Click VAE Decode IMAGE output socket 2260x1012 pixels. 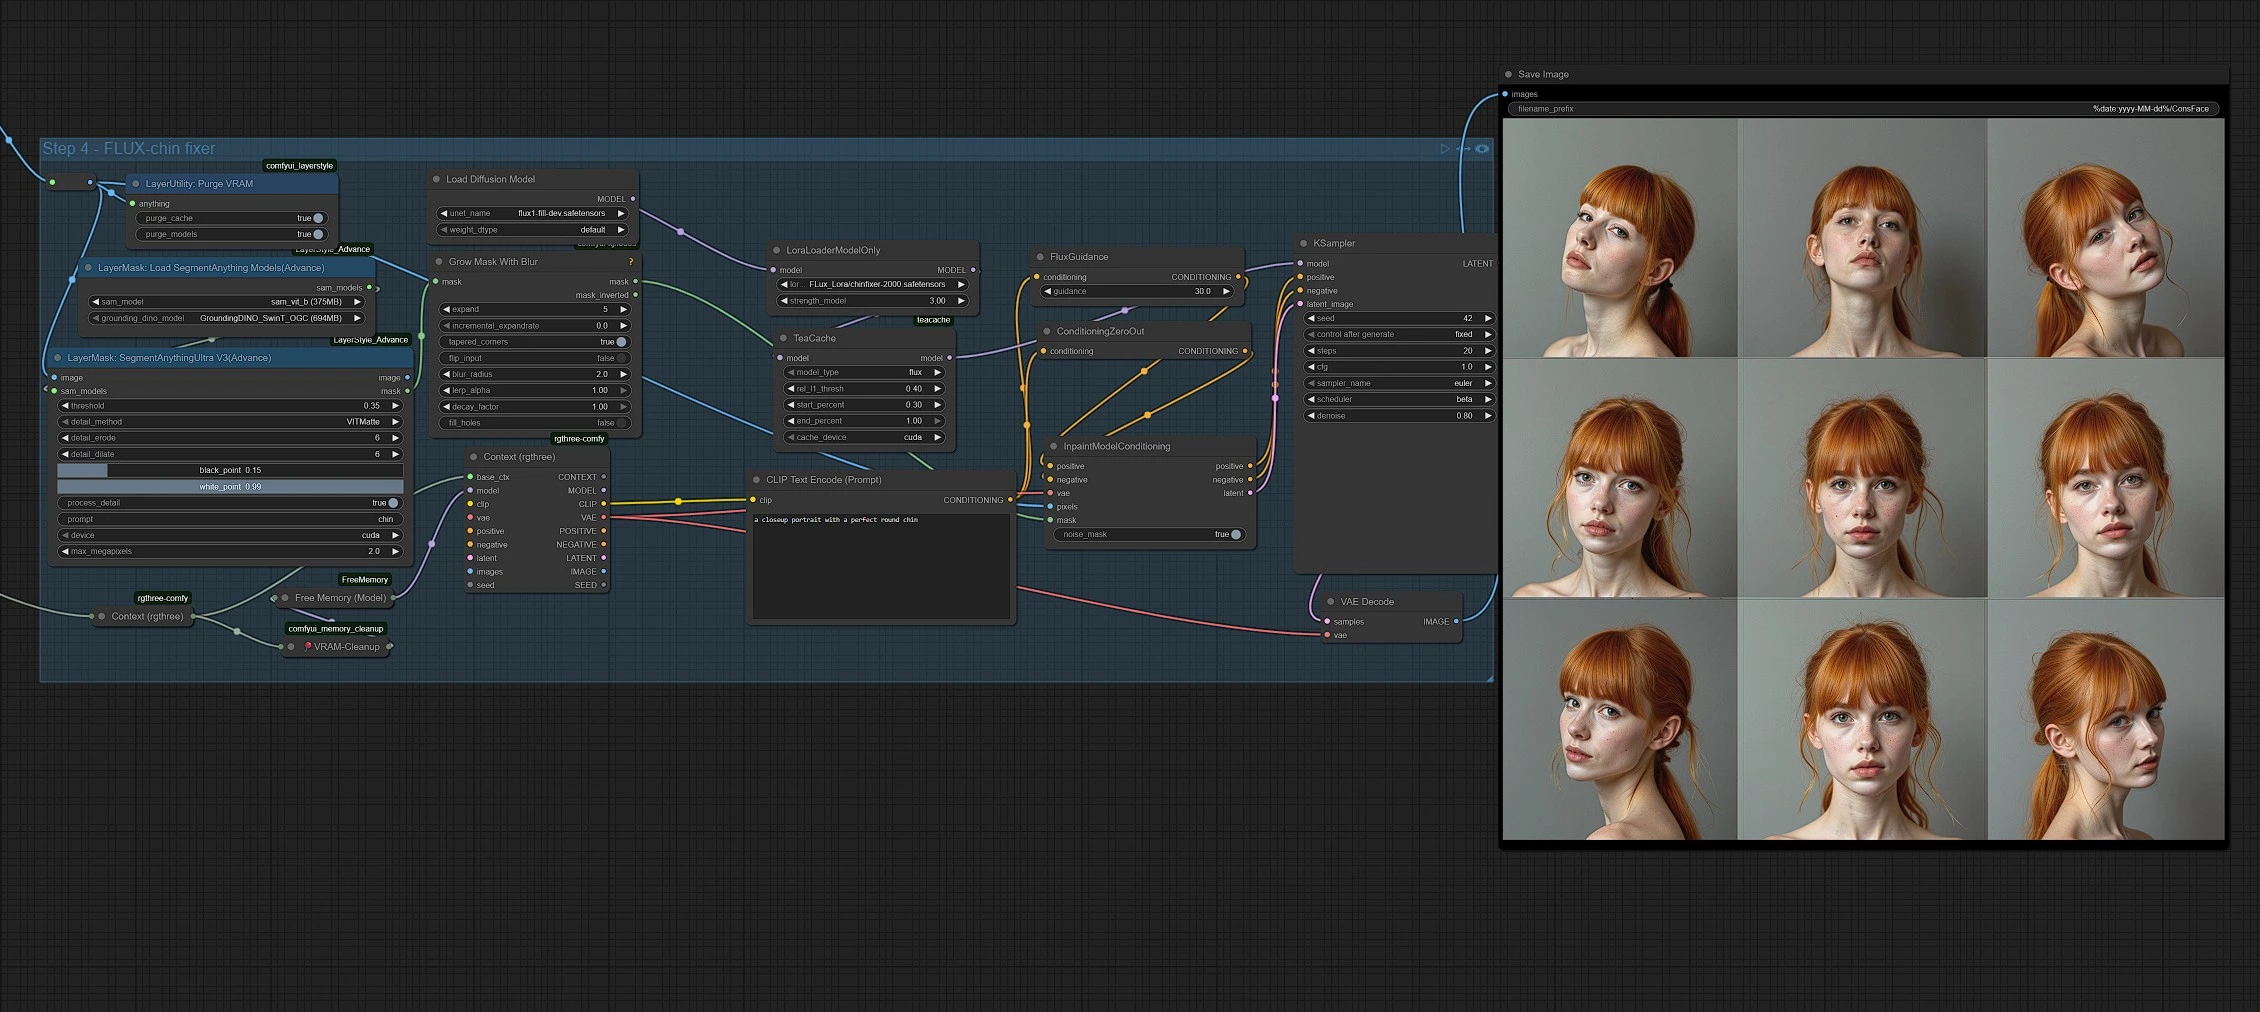pyautogui.click(x=1456, y=621)
